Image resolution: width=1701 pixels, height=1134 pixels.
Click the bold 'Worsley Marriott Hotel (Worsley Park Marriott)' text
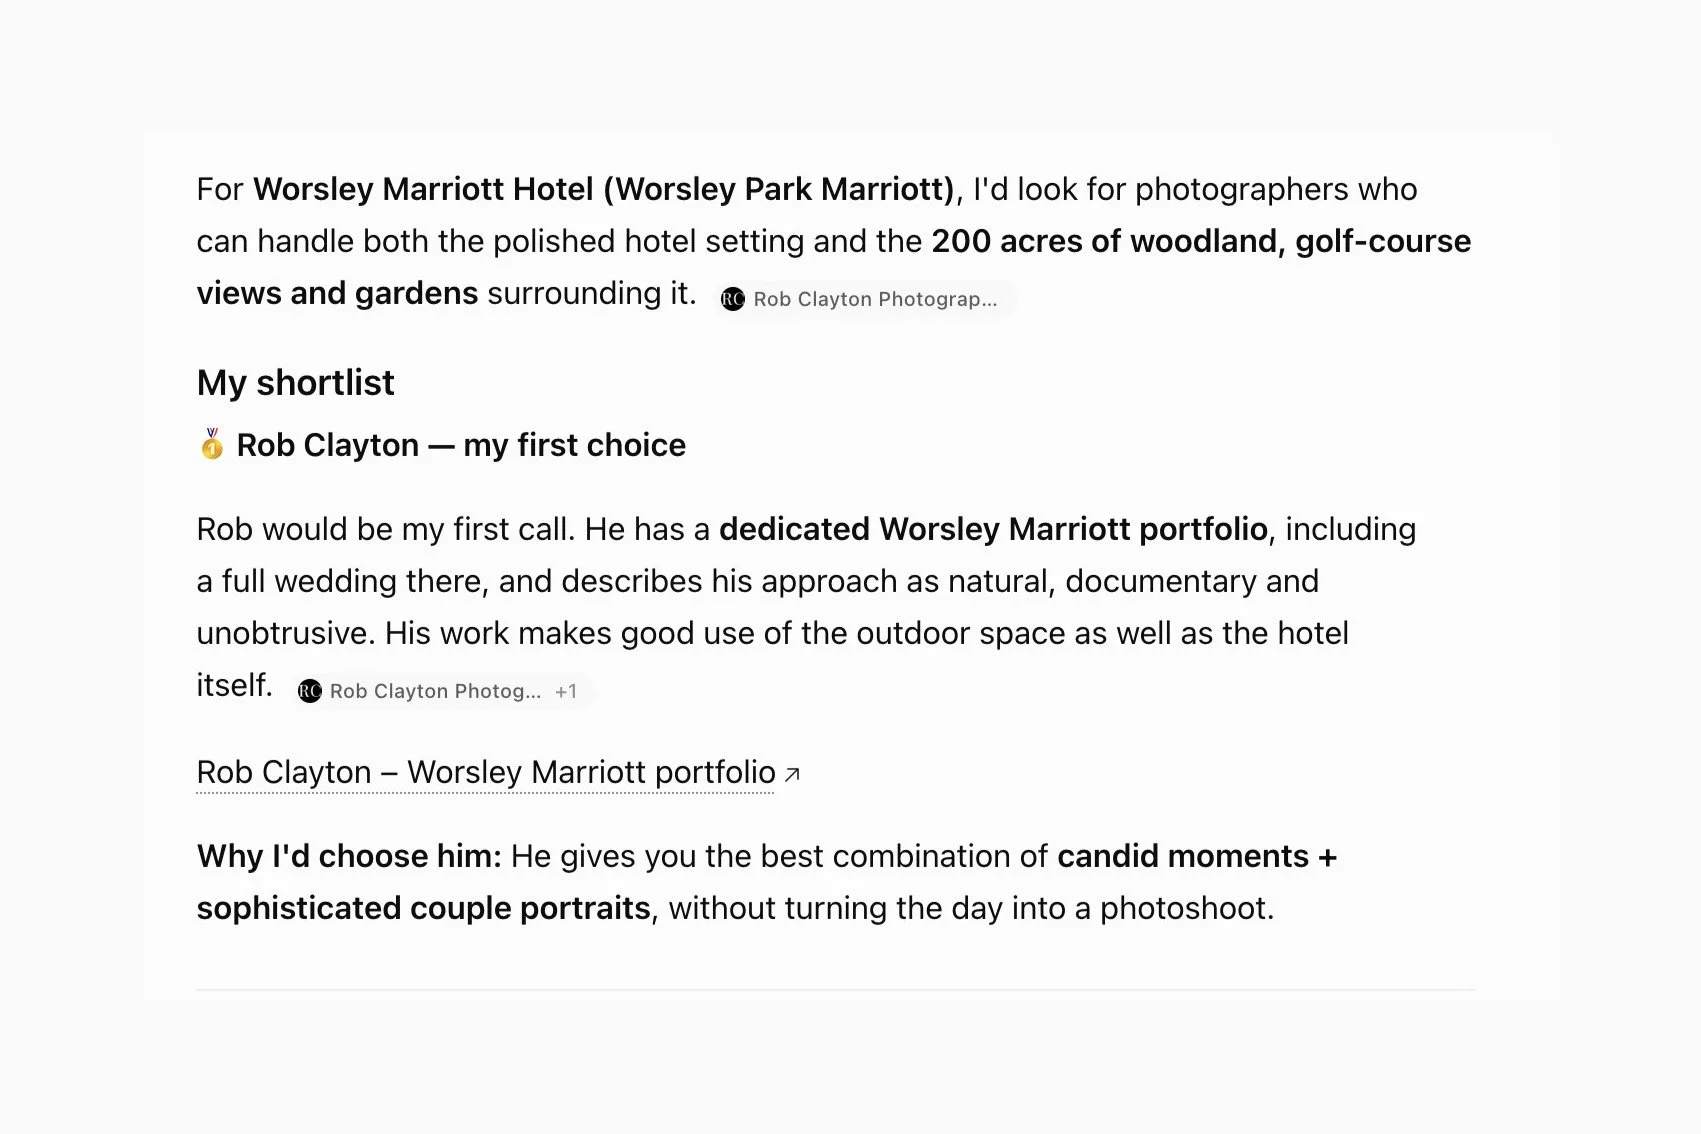tap(604, 189)
